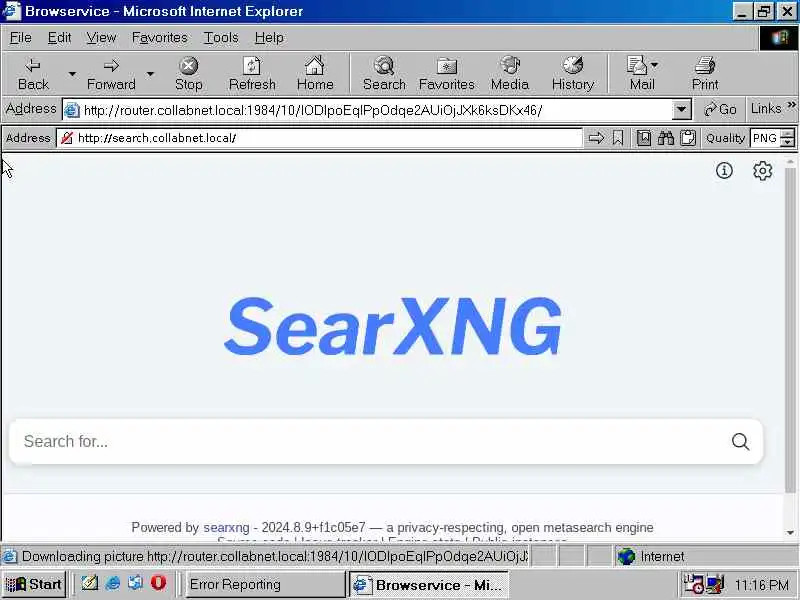Click the Windows logo throbber icon
800x600 pixels.
click(x=779, y=38)
